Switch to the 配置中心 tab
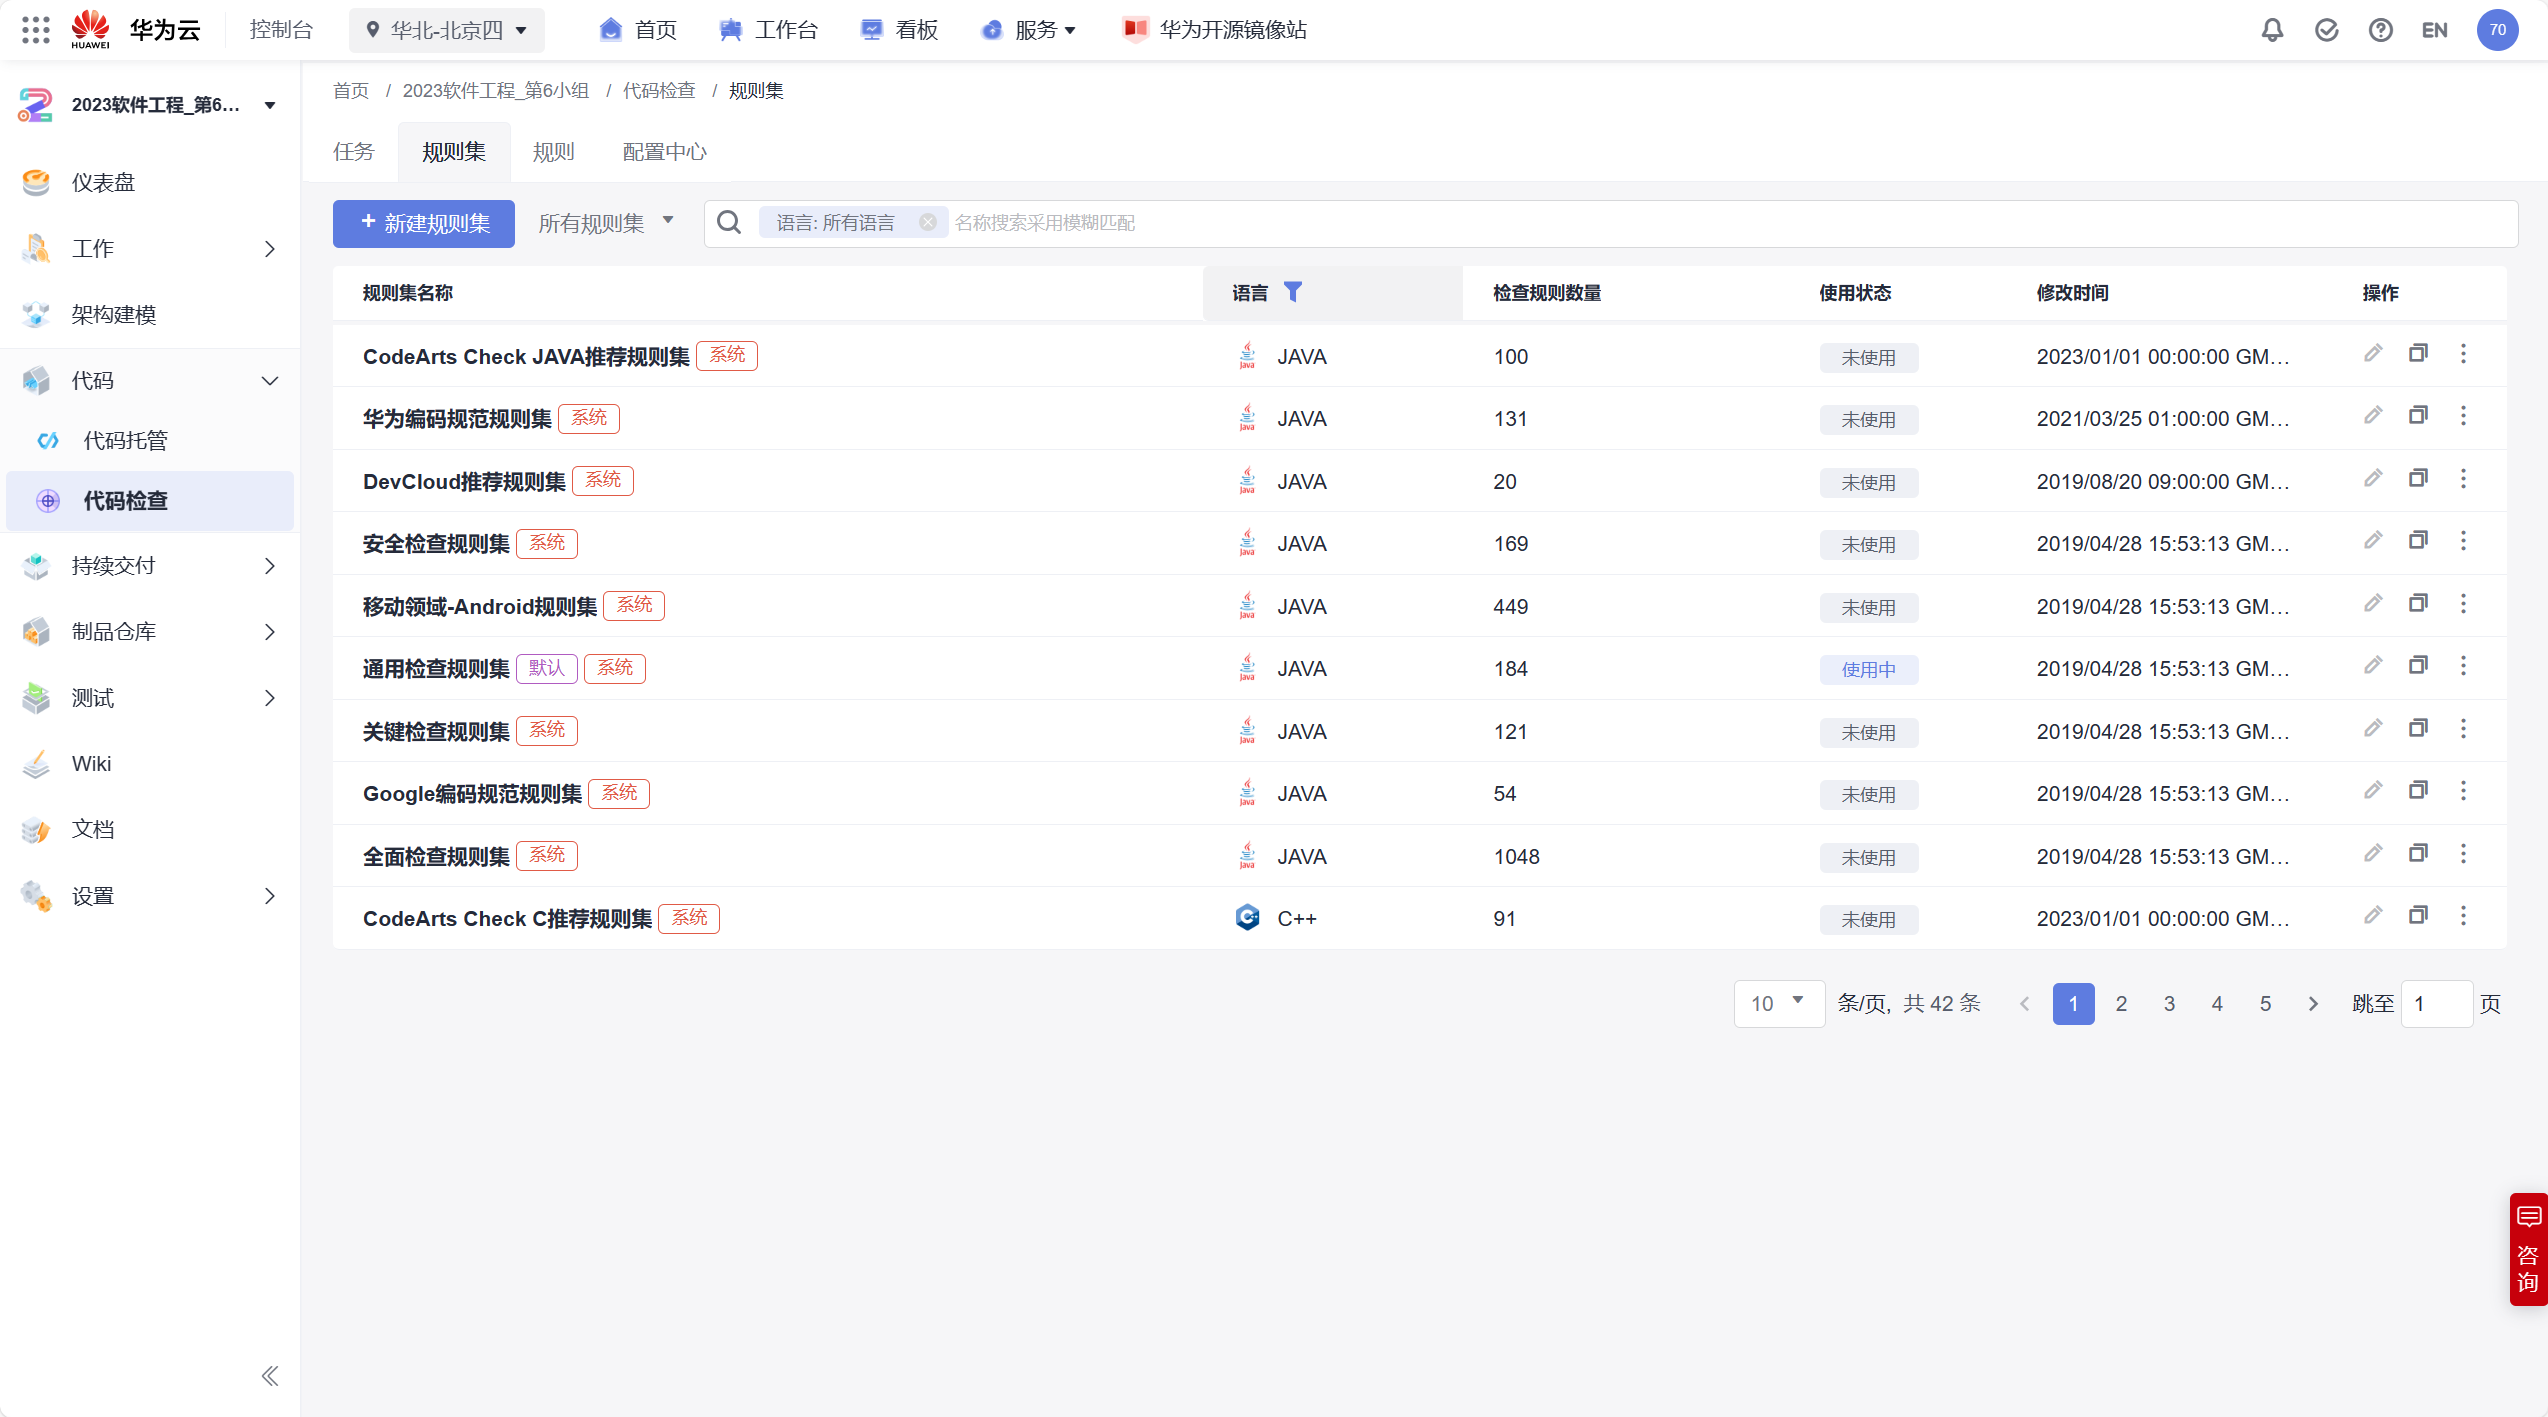 pyautogui.click(x=664, y=152)
